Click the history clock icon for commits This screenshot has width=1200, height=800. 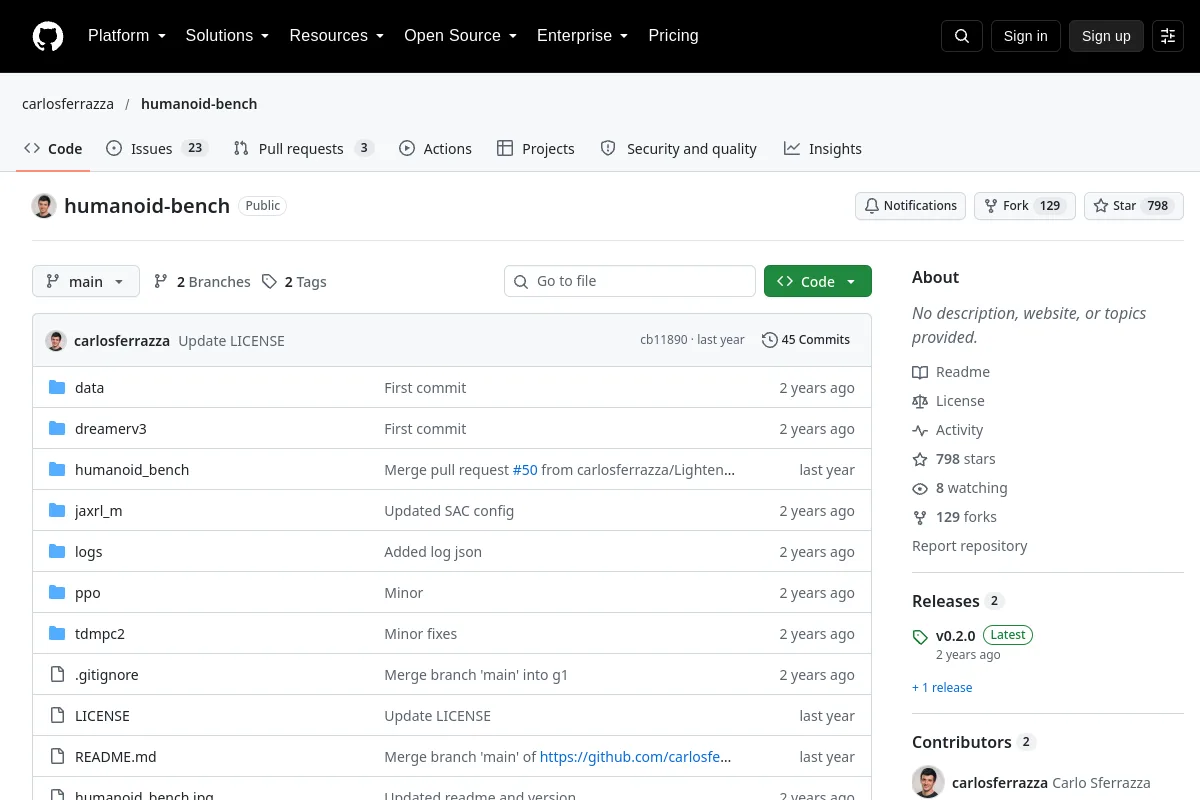coord(769,340)
